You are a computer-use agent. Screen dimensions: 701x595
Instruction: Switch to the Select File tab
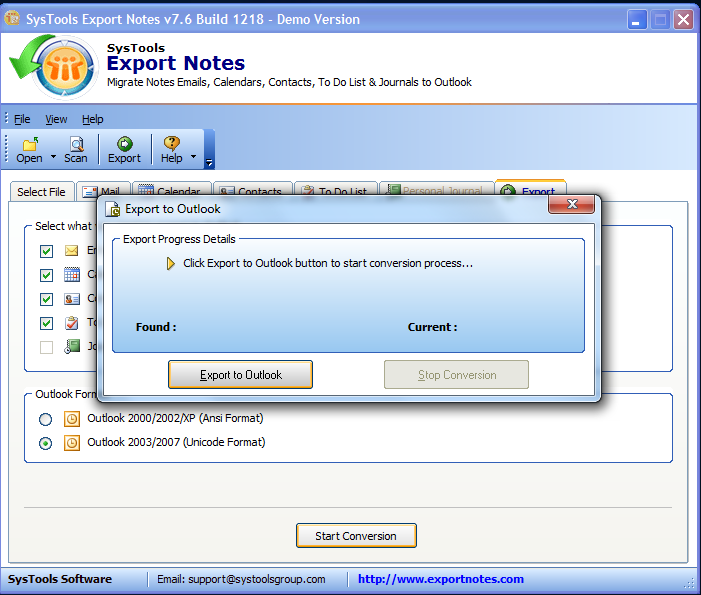click(41, 192)
